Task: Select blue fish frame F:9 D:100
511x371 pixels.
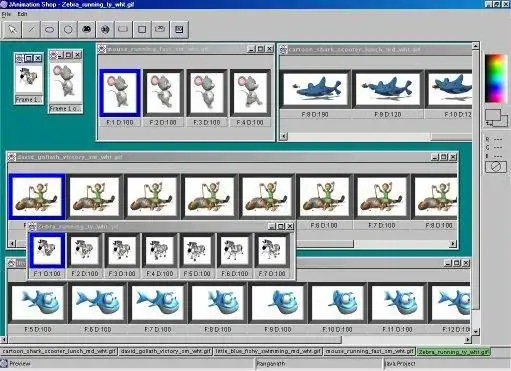Action: point(278,303)
